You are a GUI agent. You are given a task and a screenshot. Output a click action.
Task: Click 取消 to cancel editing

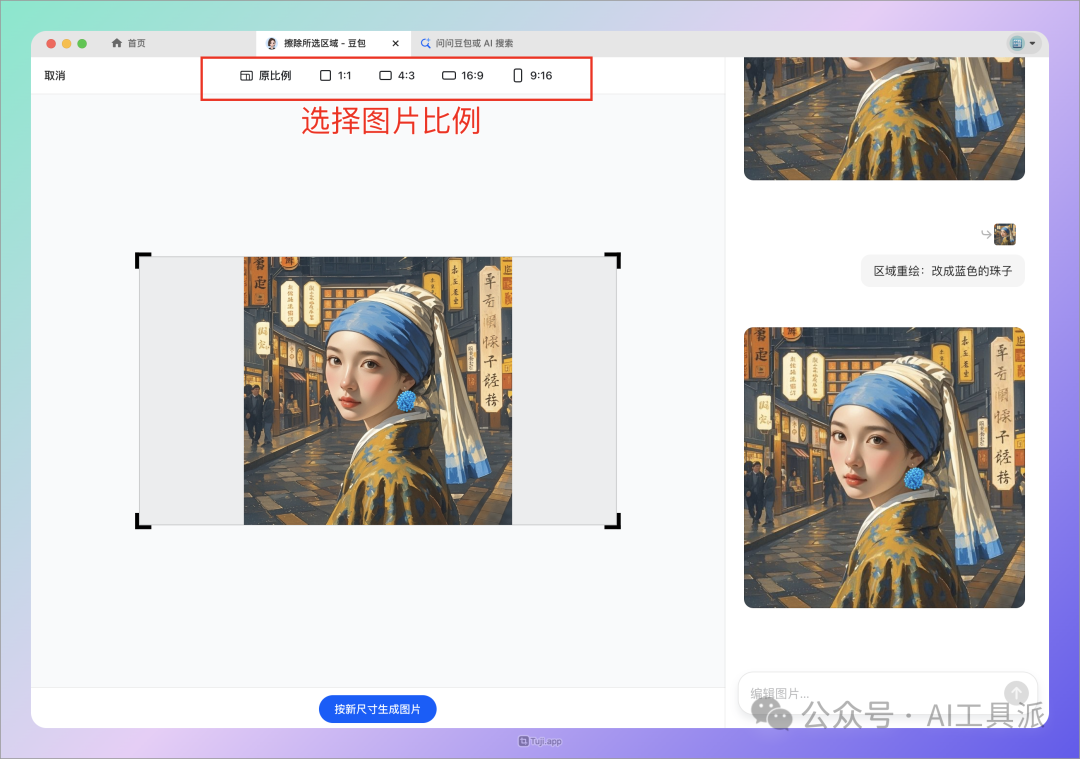coord(55,76)
